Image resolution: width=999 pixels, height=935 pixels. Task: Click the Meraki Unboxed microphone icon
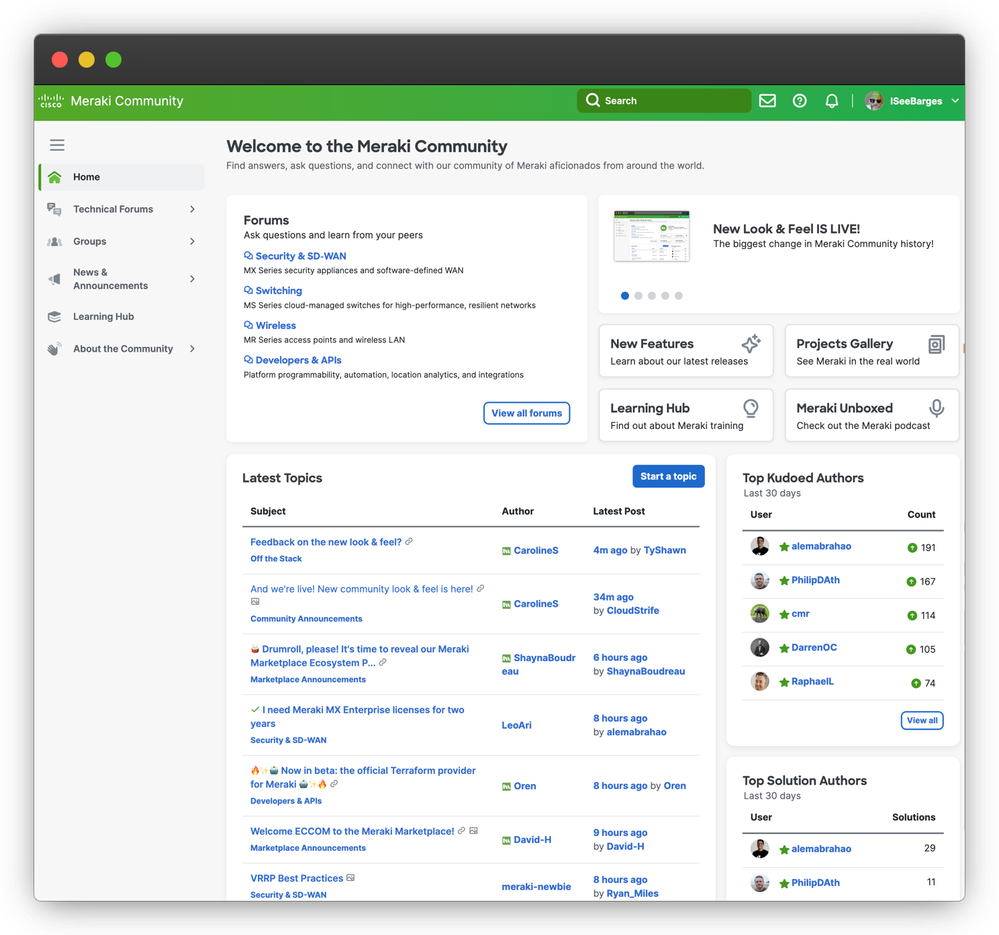coord(937,408)
